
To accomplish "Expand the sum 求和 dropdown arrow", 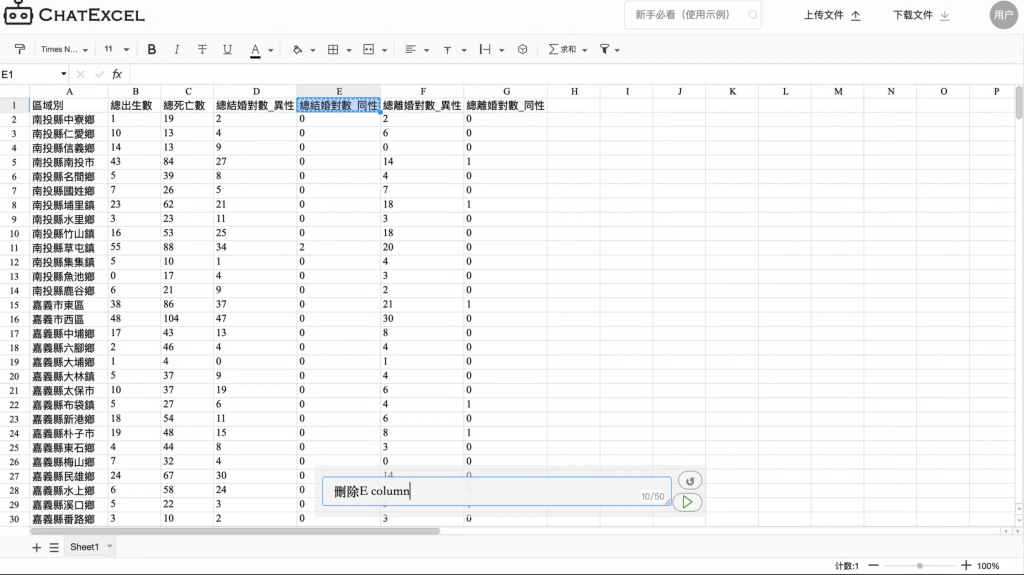I will 584,50.
